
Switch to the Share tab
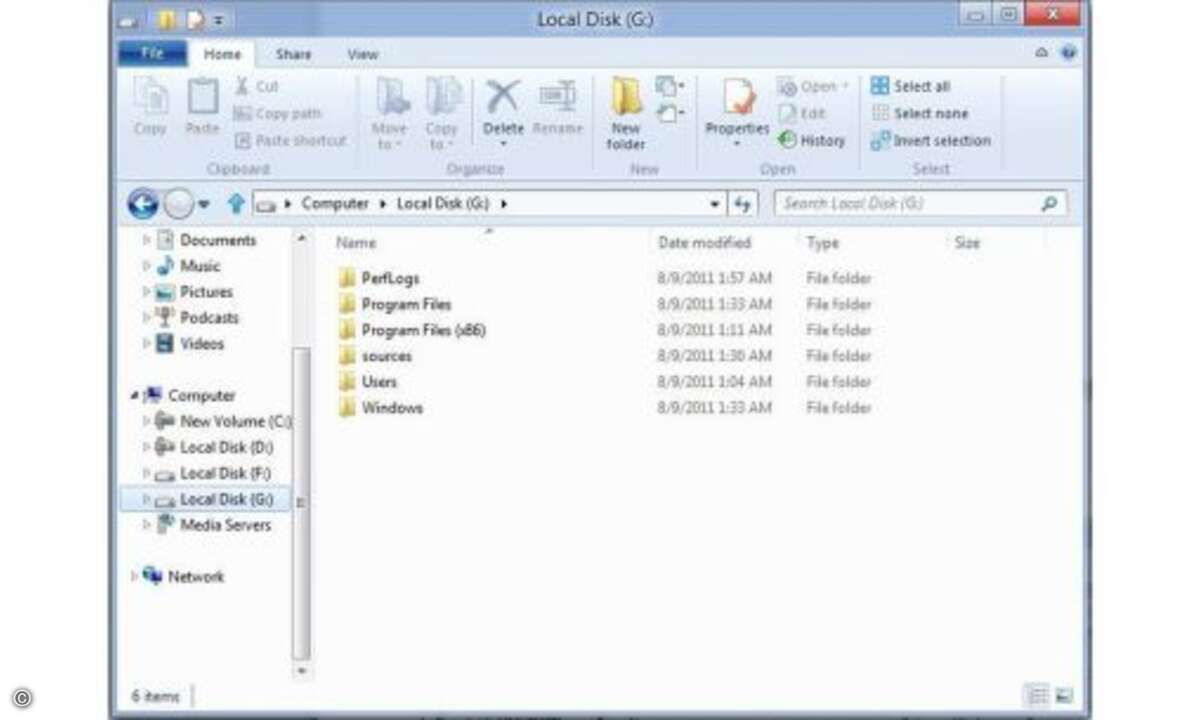click(x=293, y=54)
